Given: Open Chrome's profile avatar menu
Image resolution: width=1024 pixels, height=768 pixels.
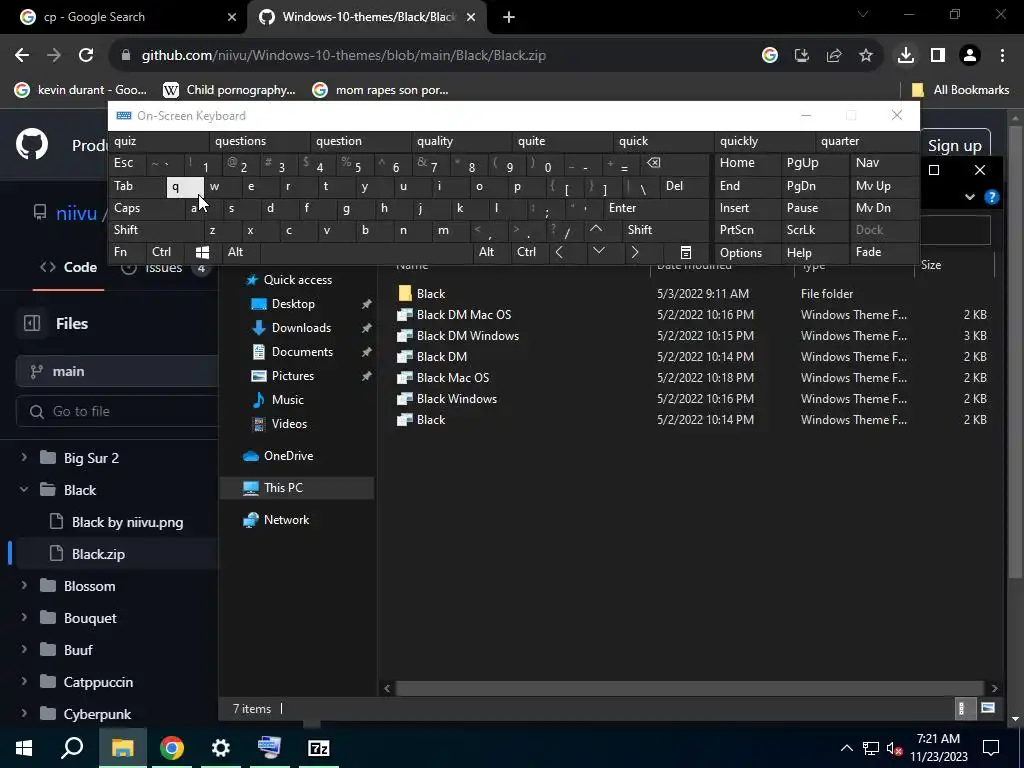Looking at the screenshot, I should pyautogui.click(x=970, y=56).
